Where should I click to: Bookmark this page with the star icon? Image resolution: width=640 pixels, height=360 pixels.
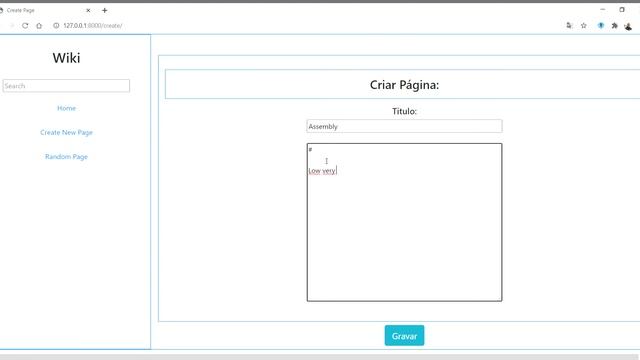[x=584, y=25]
